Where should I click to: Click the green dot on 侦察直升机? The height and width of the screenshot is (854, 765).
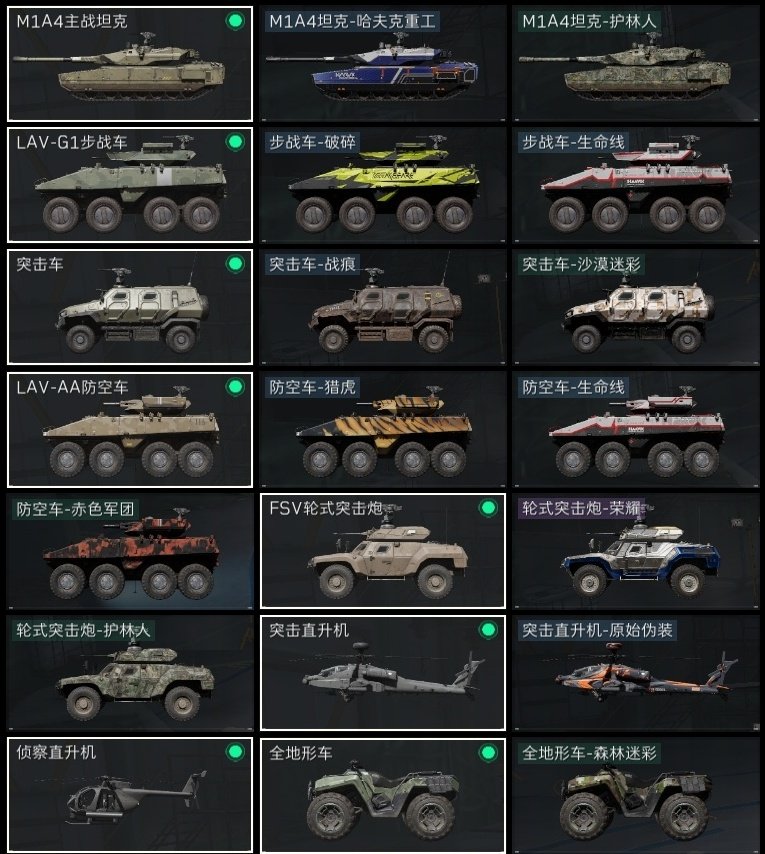pos(235,752)
